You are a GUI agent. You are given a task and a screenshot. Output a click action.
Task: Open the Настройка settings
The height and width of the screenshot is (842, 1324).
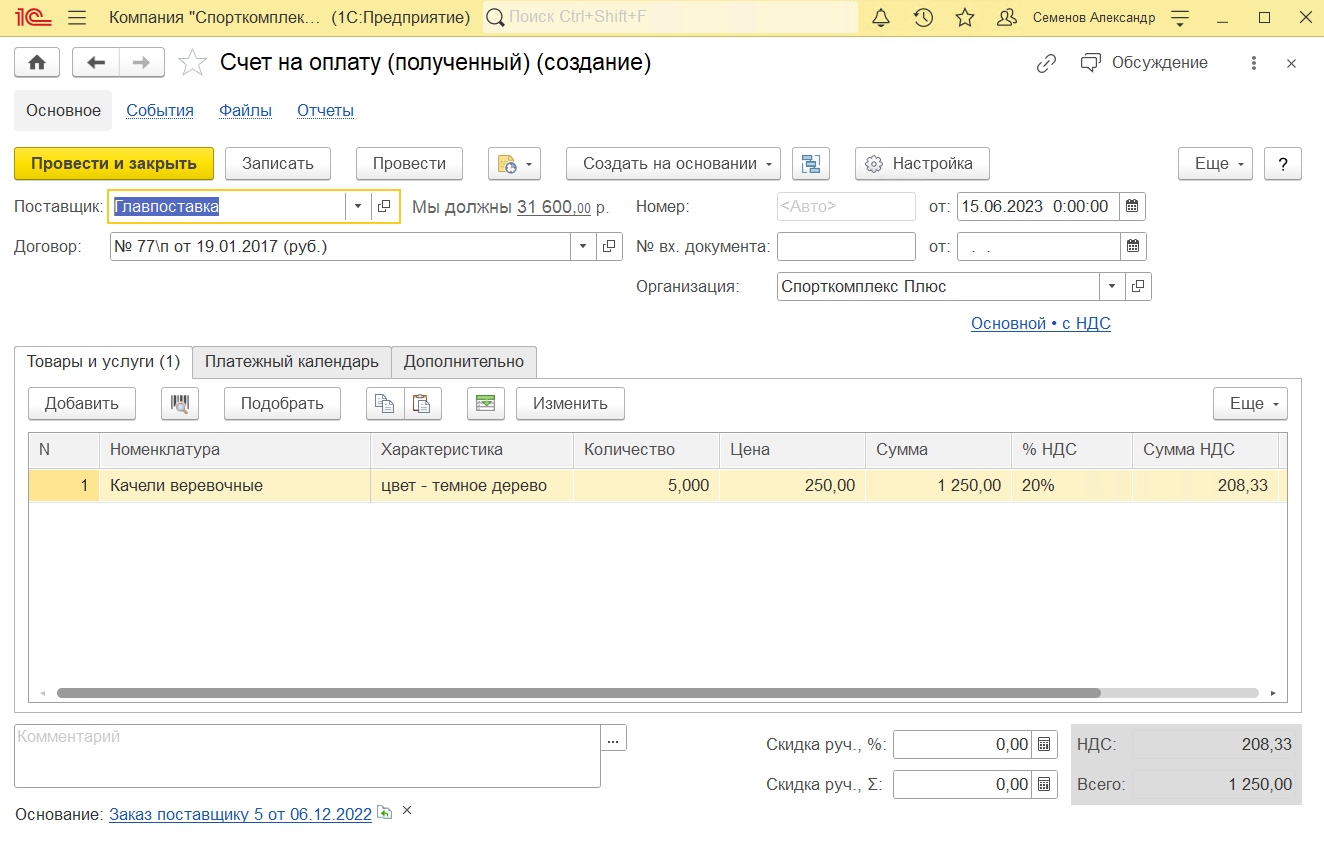[x=922, y=164]
